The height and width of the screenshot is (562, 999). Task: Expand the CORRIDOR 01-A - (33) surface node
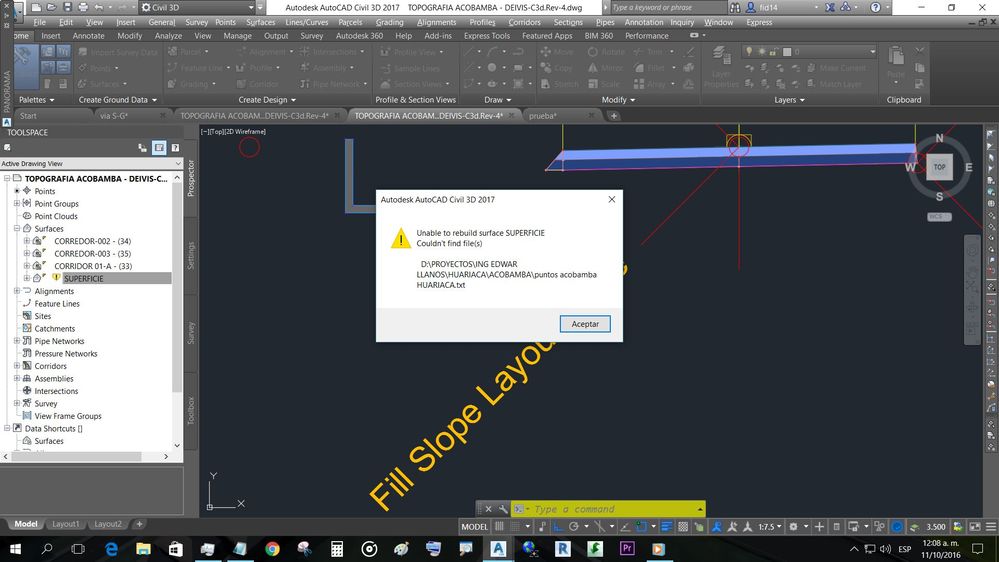[27, 266]
